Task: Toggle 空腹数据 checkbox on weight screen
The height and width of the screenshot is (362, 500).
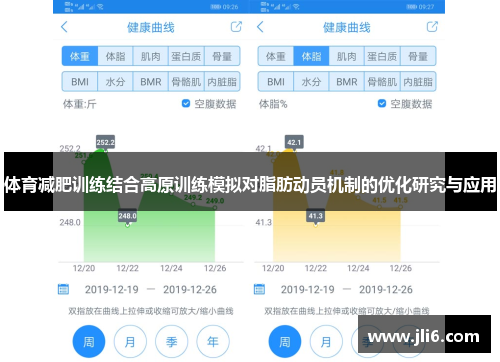Action: (x=186, y=104)
